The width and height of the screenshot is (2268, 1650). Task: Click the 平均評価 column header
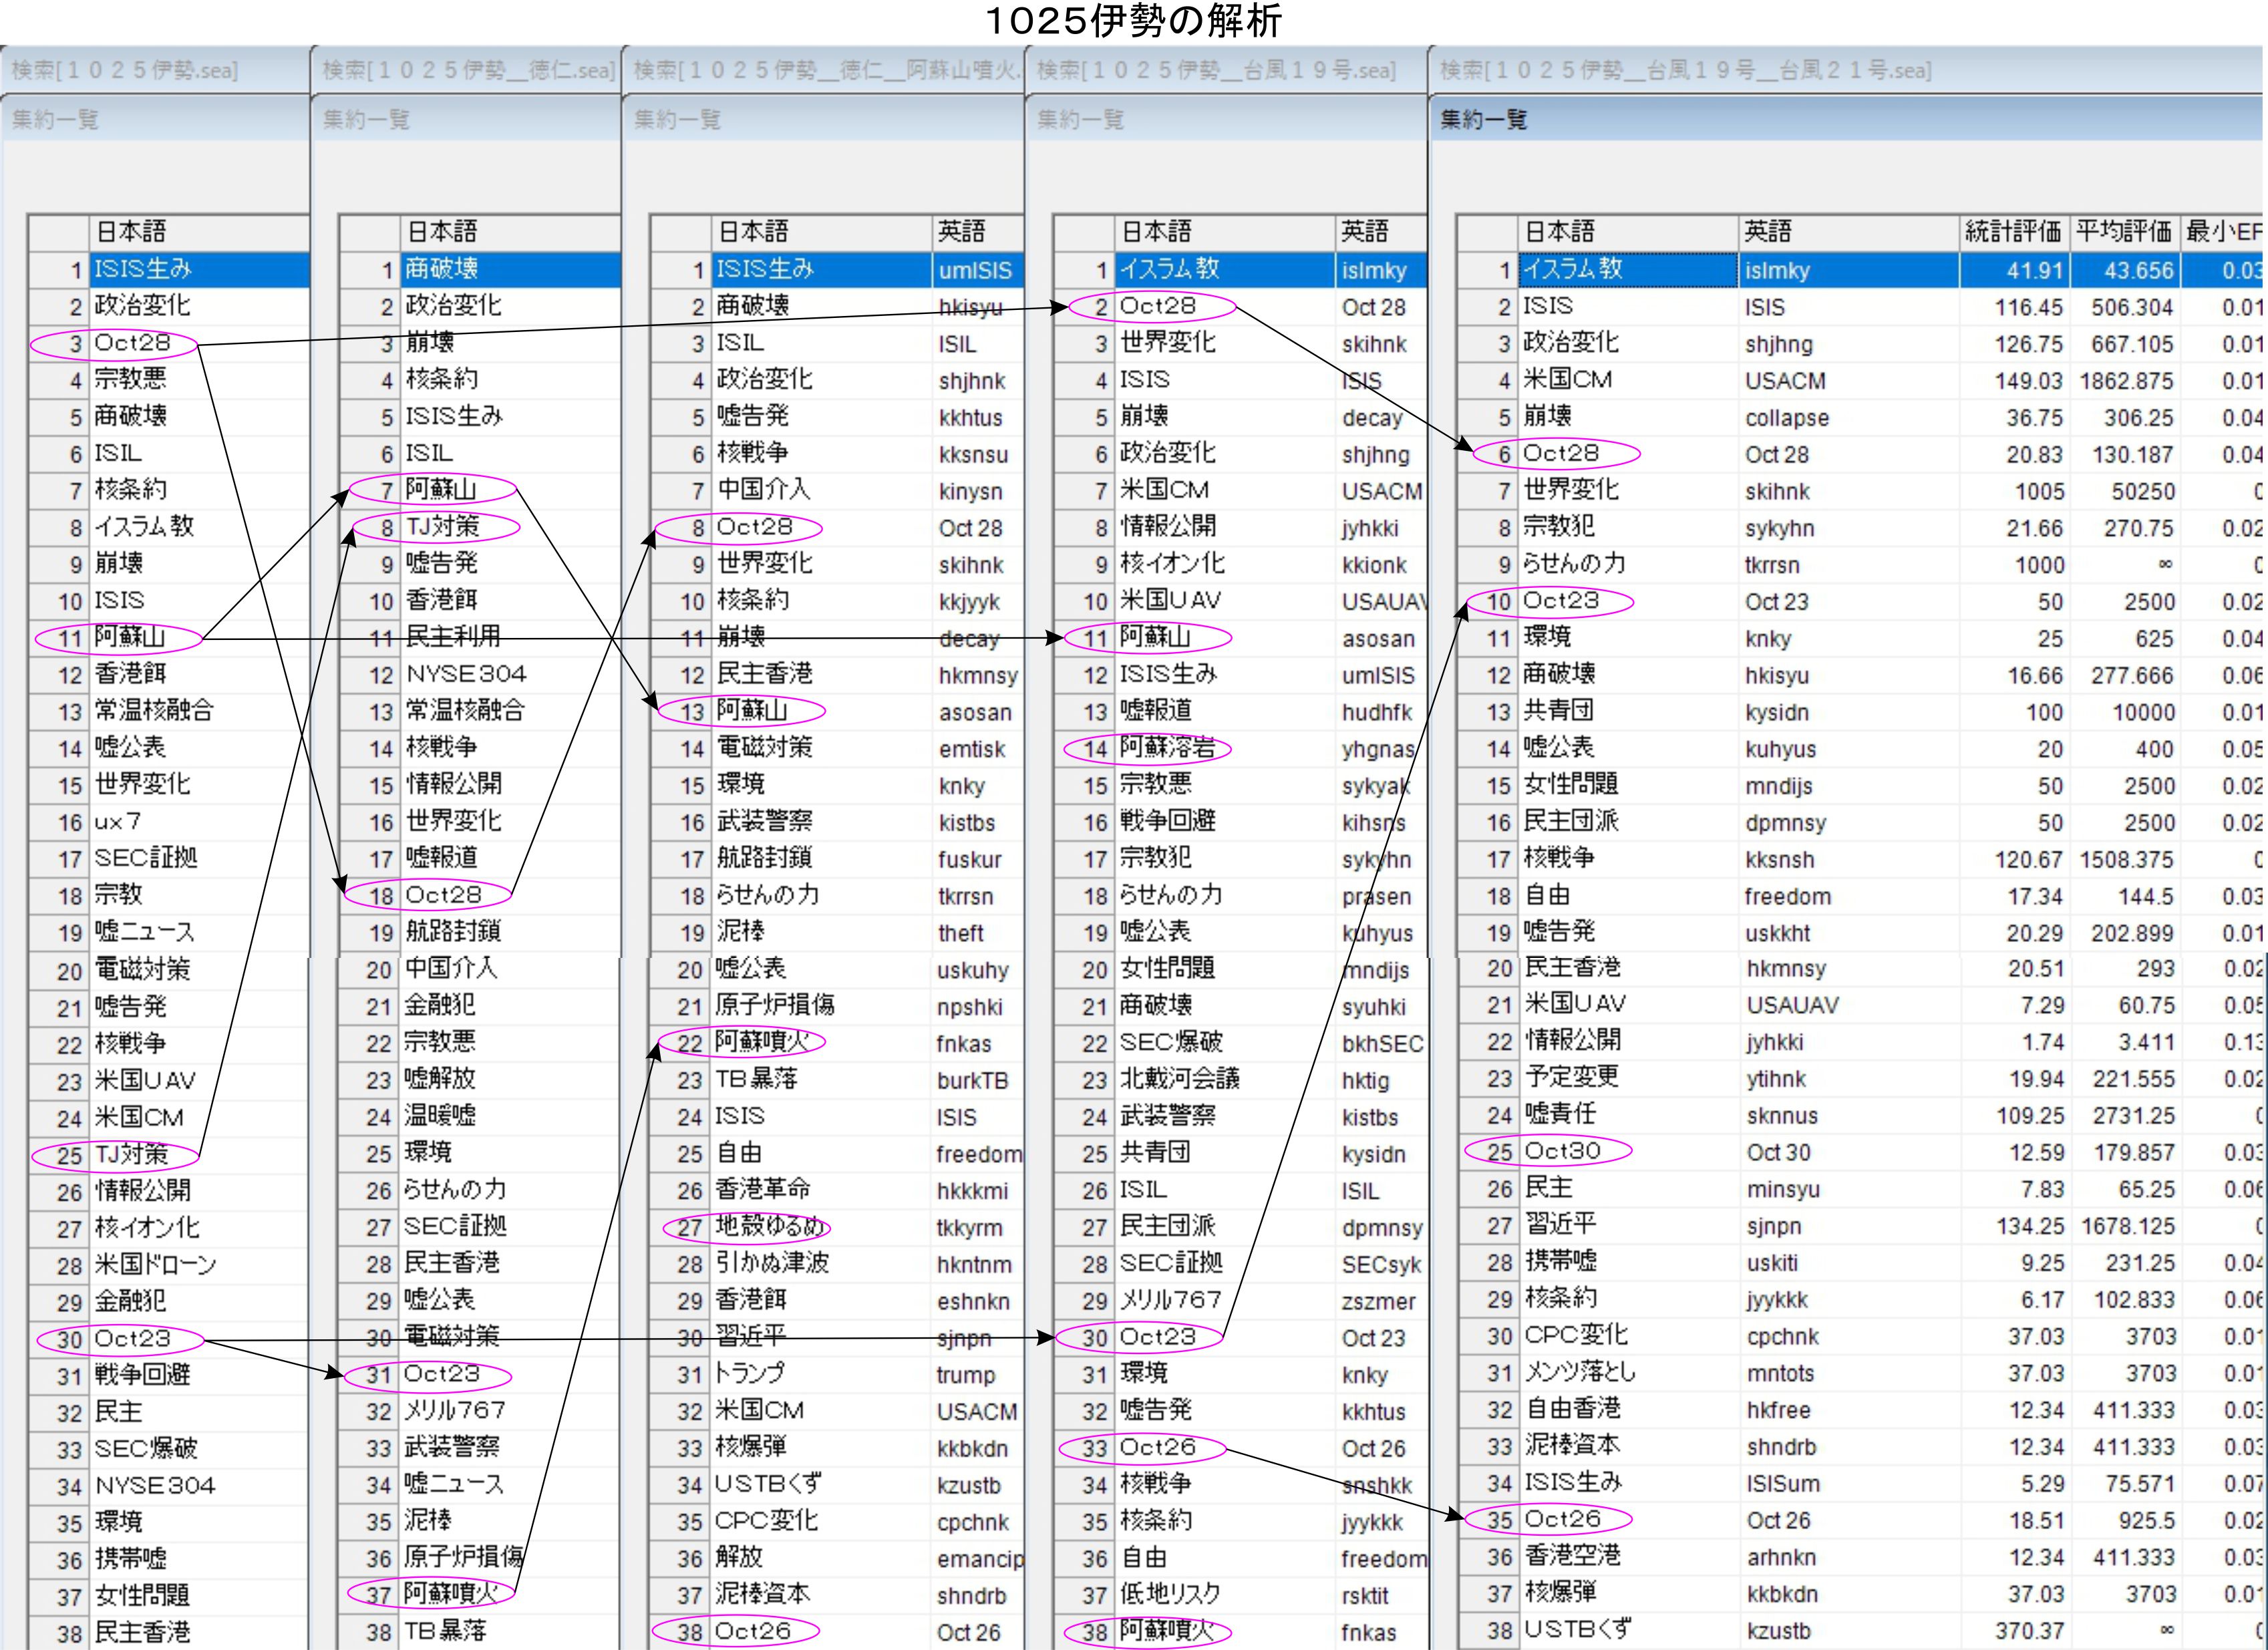[2123, 232]
